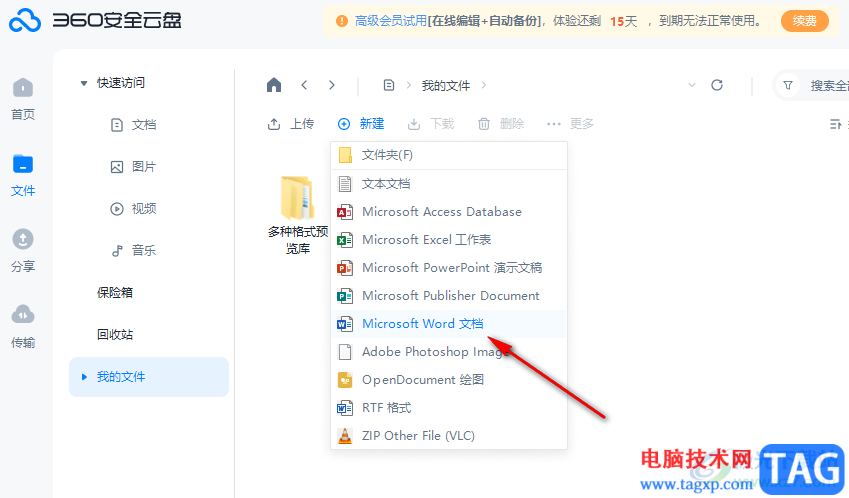The height and width of the screenshot is (498, 849).
Task: Create ZIP Other File (VLC)
Action: point(449,436)
